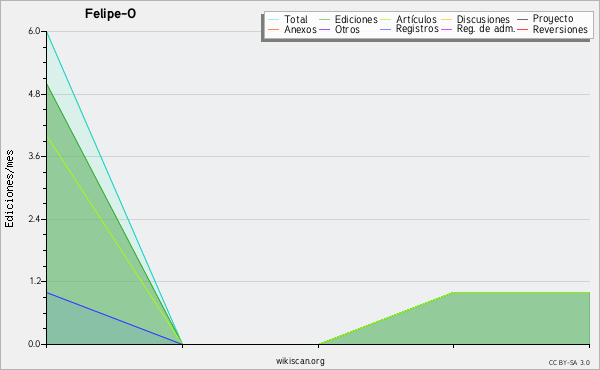This screenshot has width=600, height=370.
Task: Click the CC BY-SA 3.0 license text
Action: (x=569, y=362)
